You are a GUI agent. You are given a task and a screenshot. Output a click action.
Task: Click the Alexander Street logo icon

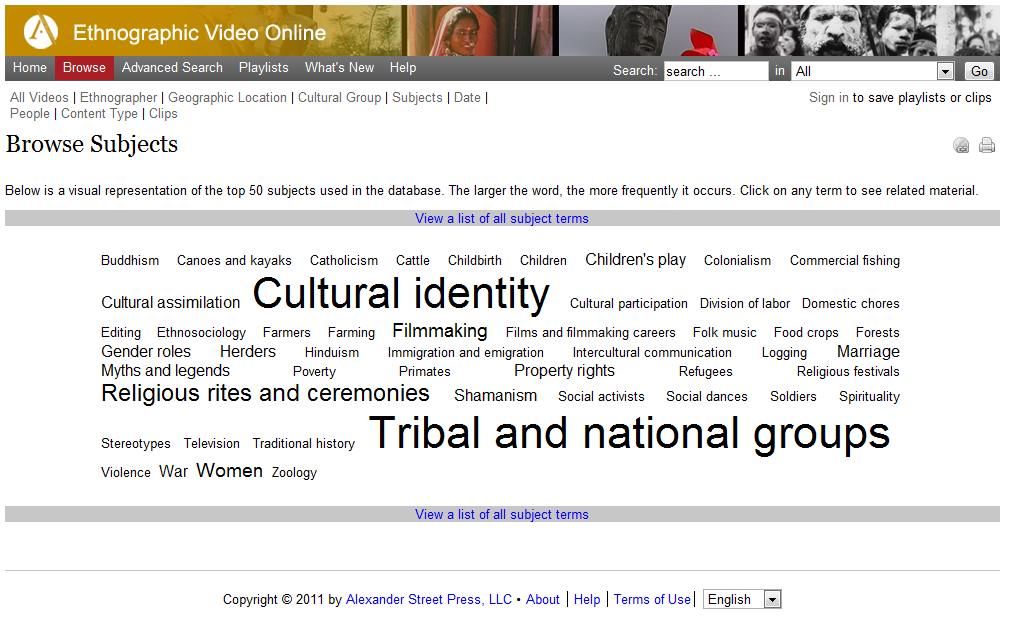40,31
